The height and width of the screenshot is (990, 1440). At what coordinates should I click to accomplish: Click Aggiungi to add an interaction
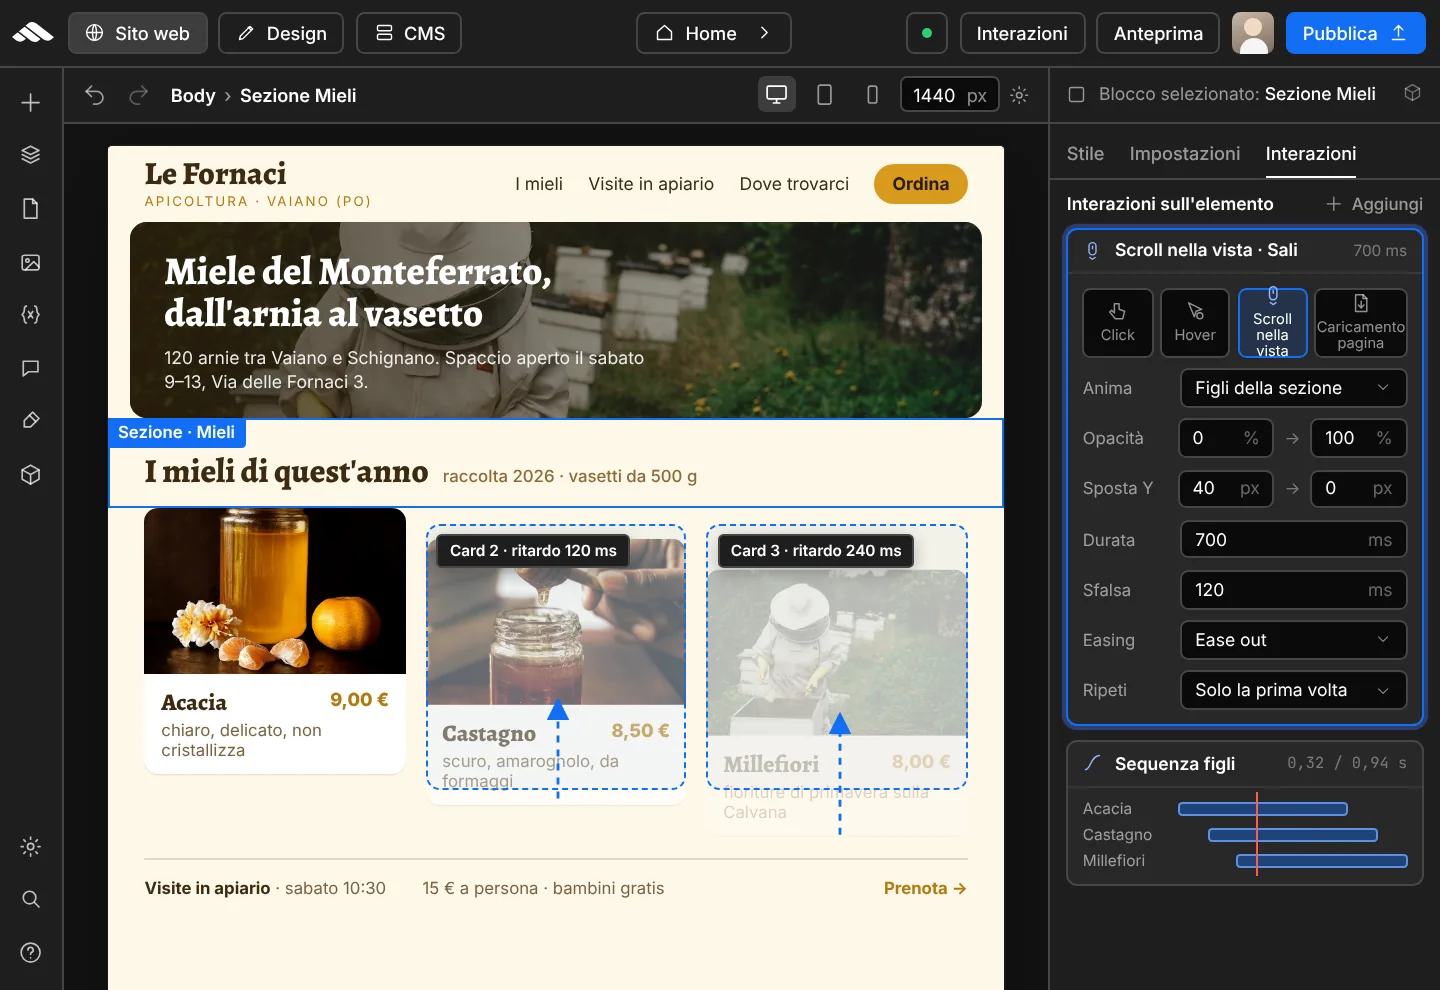click(x=1374, y=204)
